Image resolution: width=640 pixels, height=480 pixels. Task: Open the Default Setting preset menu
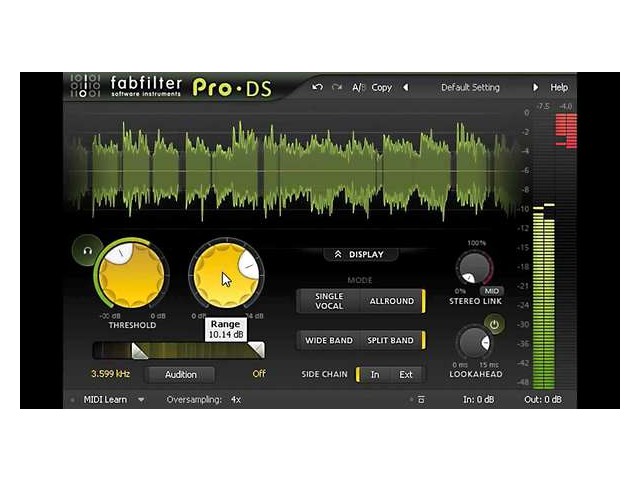click(x=470, y=87)
